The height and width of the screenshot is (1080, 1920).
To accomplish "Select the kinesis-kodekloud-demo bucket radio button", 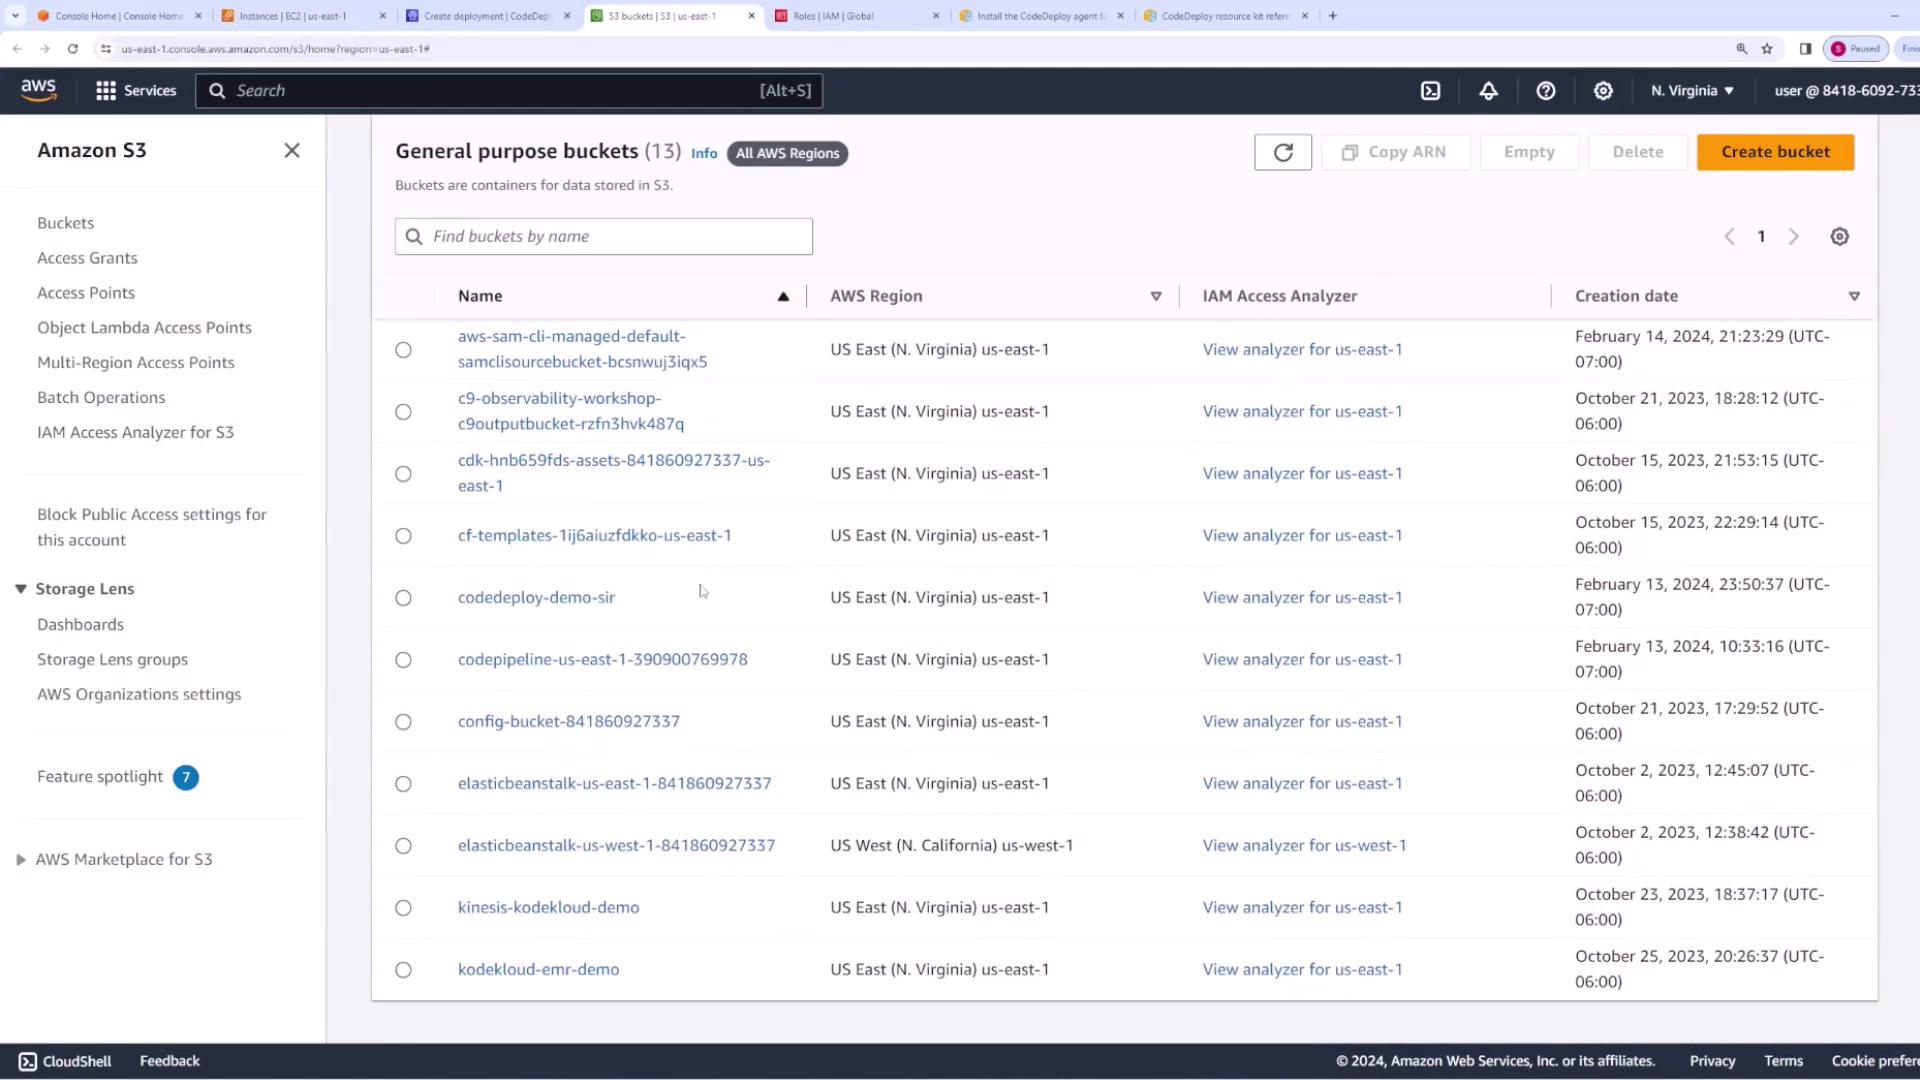I will point(403,908).
